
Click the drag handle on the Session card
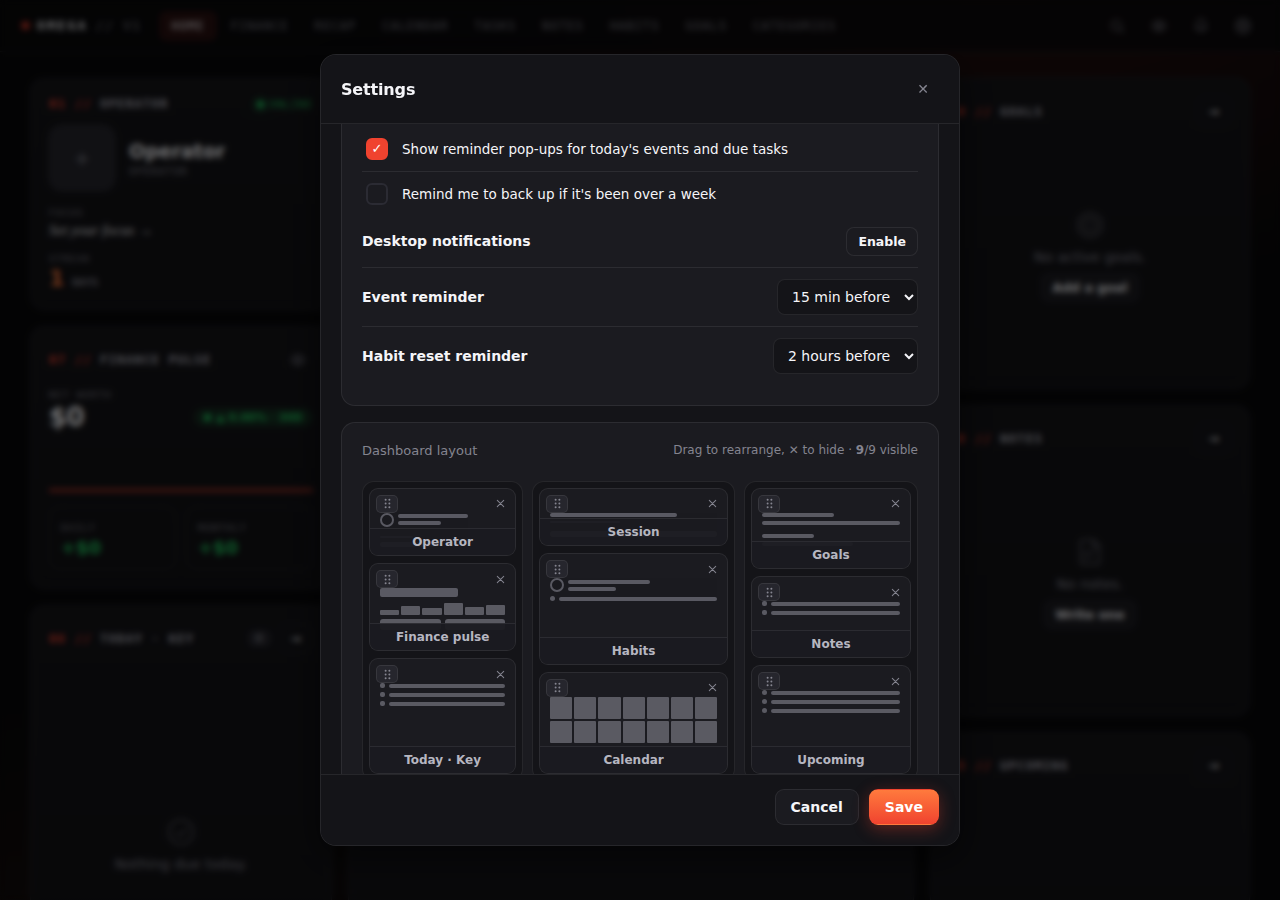pos(557,504)
